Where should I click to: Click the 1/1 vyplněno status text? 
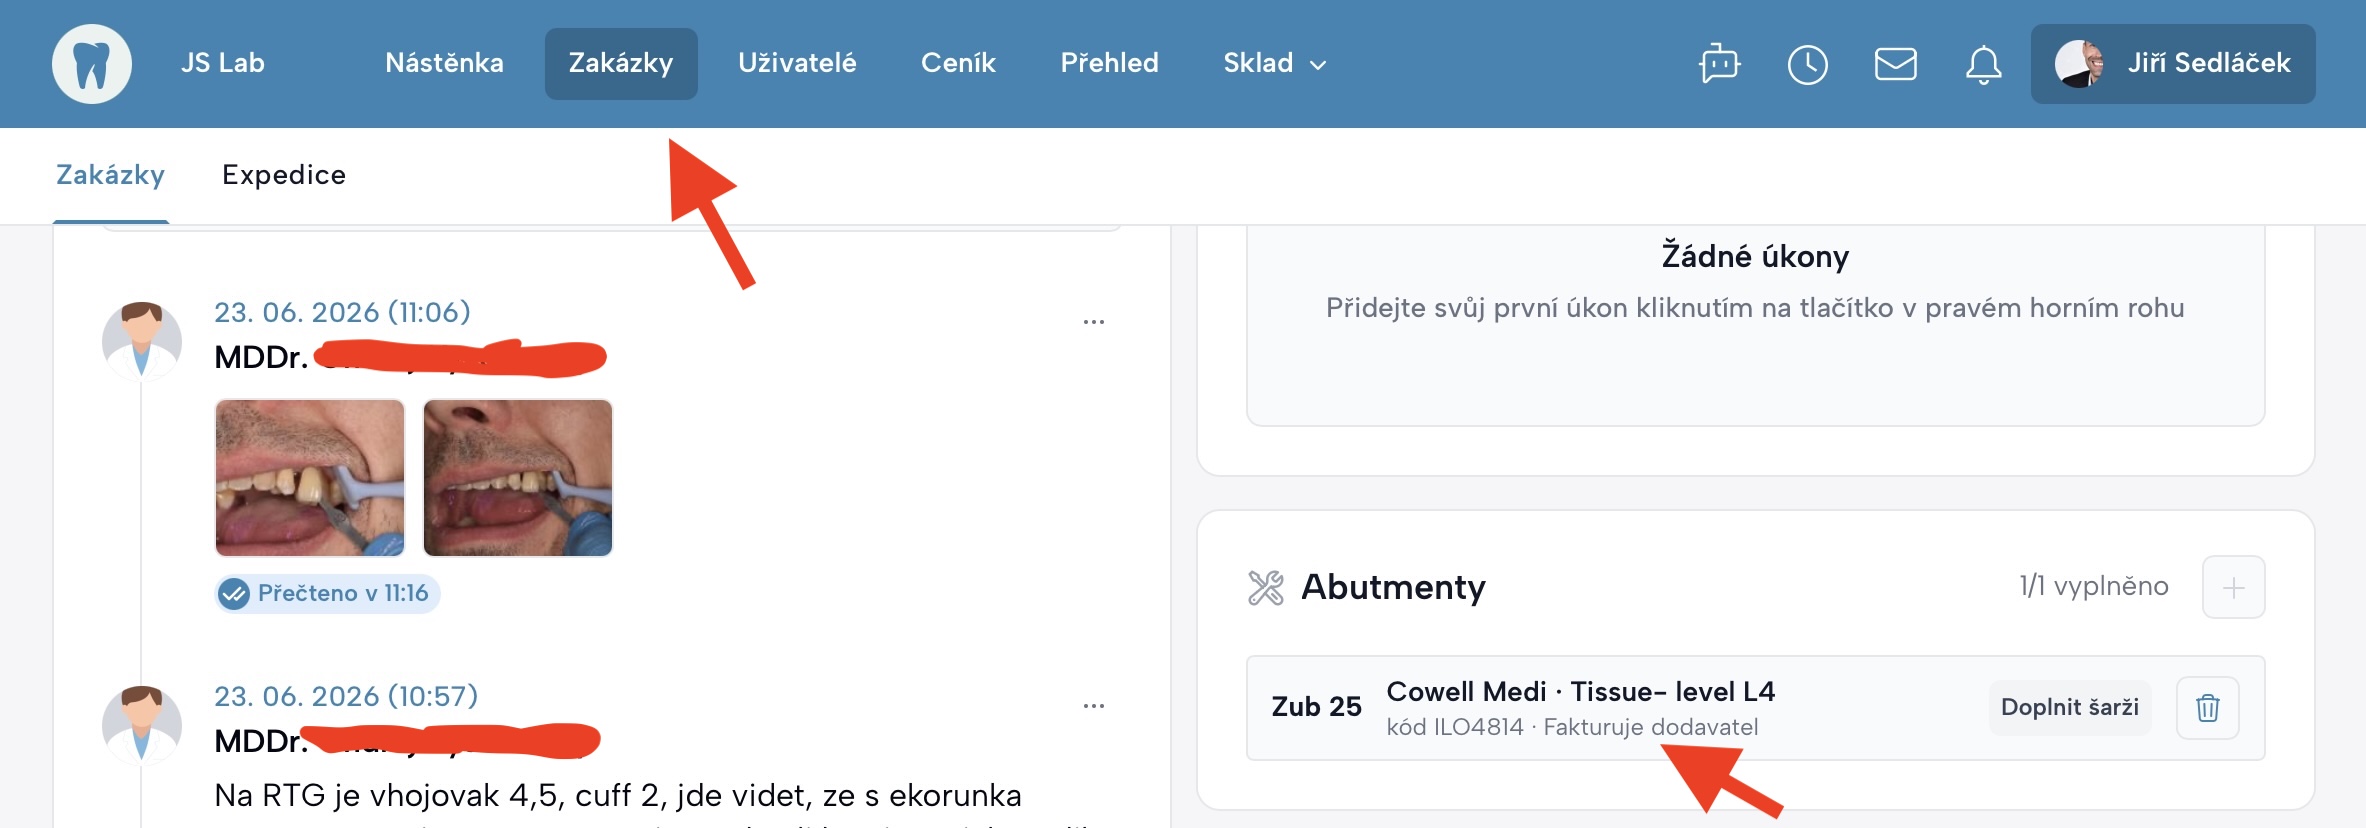(2093, 587)
